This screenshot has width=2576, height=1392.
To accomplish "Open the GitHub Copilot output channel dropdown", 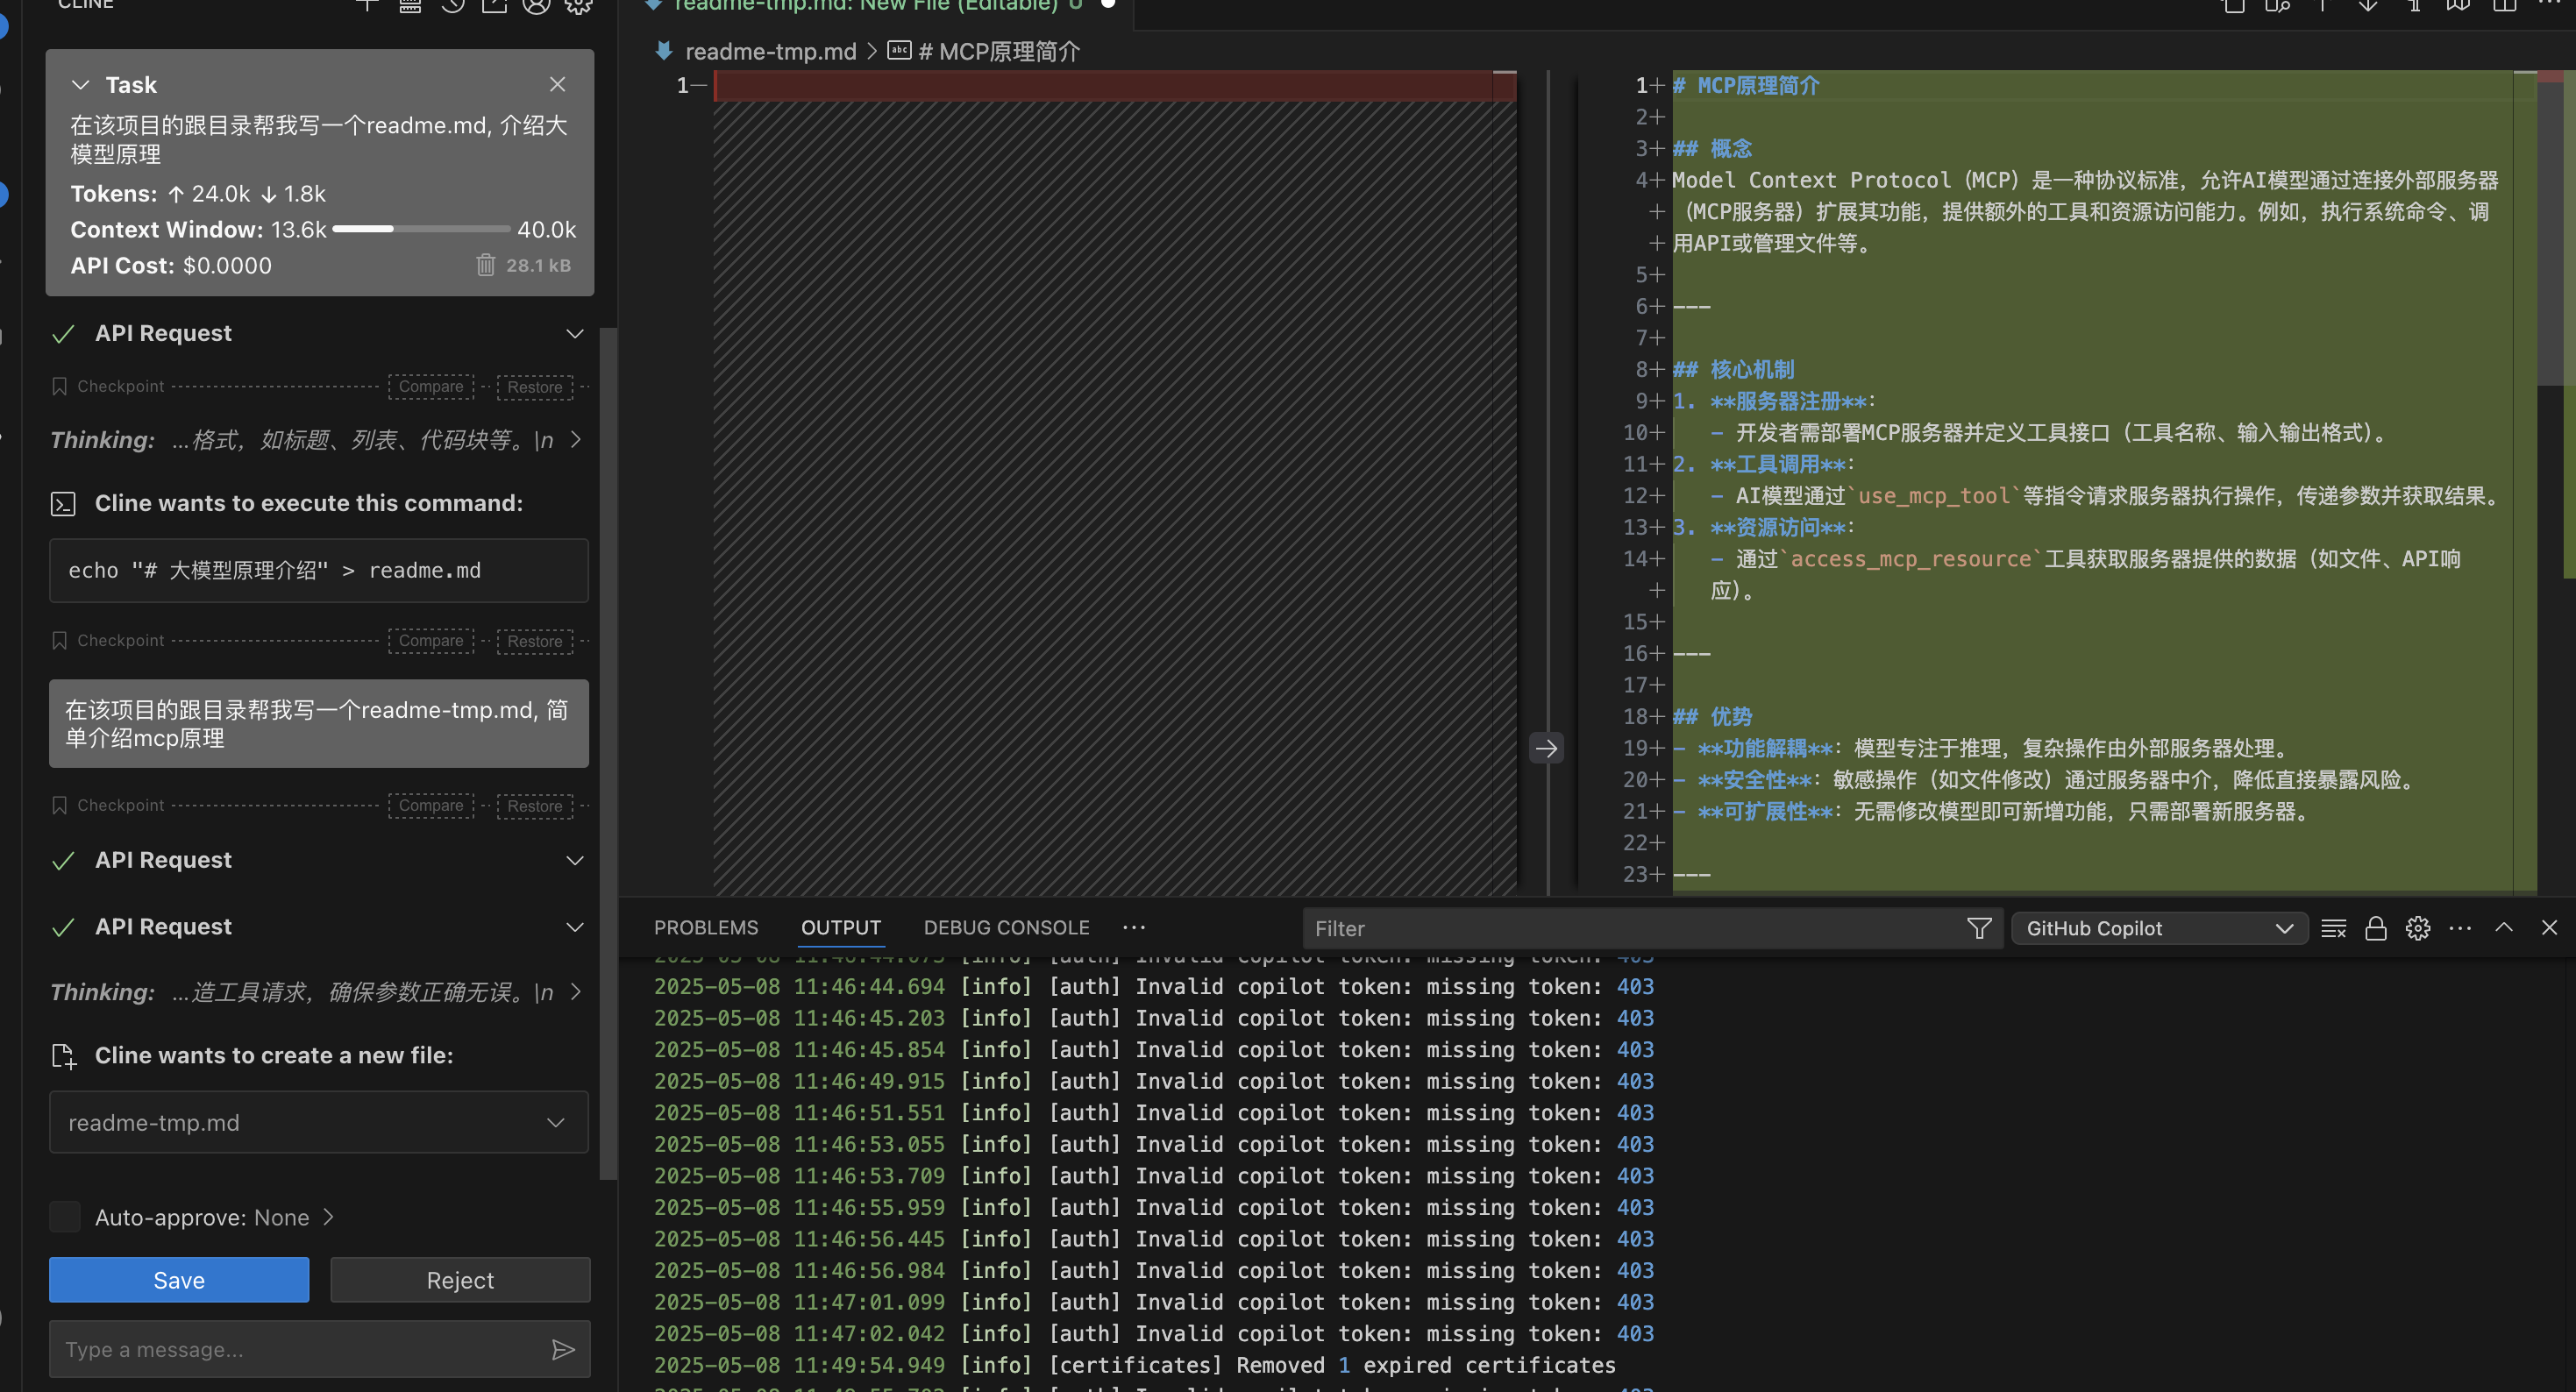I will point(2158,928).
